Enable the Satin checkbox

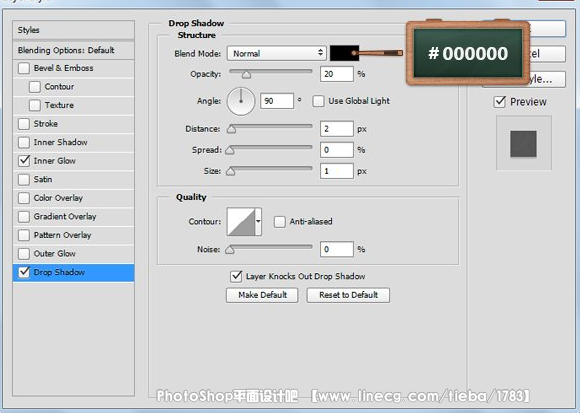click(x=24, y=179)
